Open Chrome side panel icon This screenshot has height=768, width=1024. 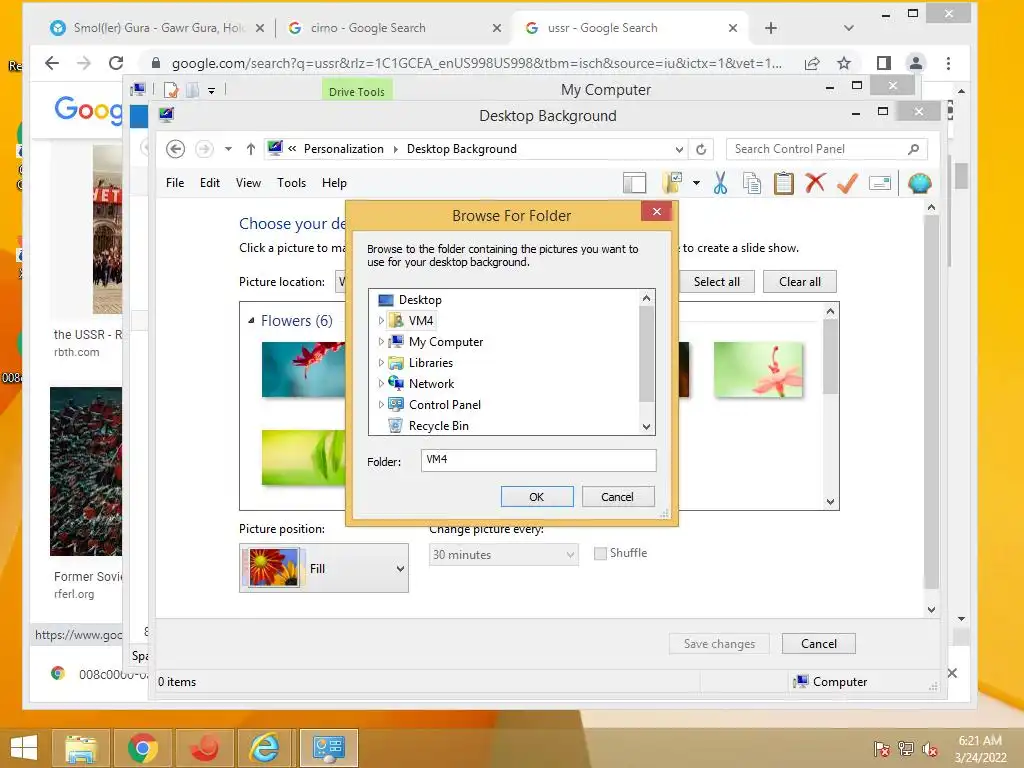pos(884,63)
